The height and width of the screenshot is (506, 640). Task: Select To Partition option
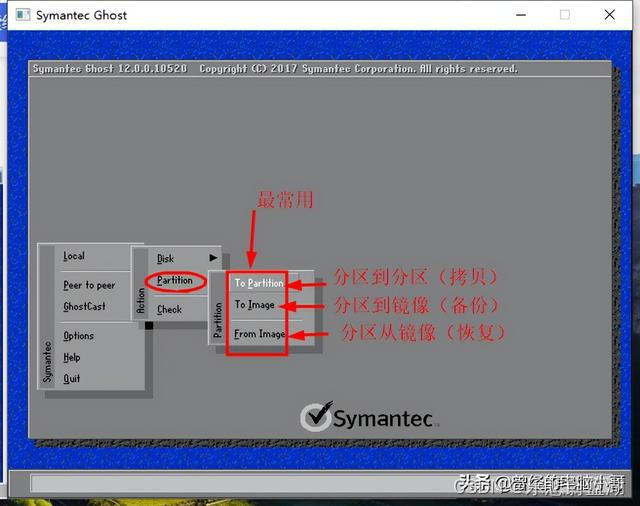259,283
